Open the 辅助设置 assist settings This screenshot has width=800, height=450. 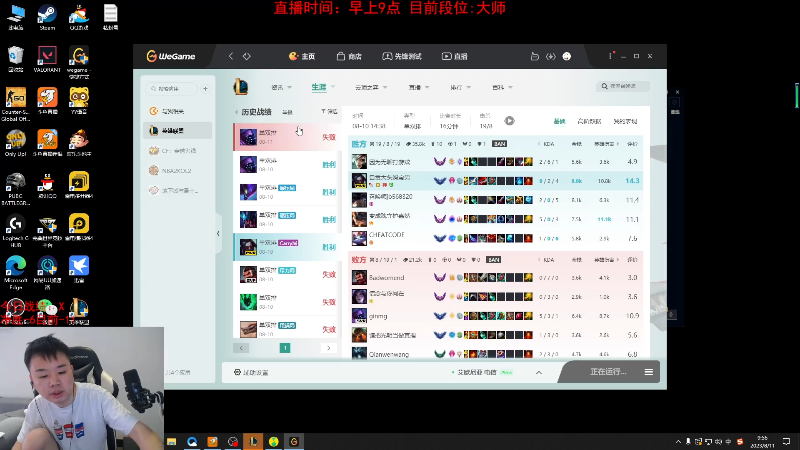251,372
